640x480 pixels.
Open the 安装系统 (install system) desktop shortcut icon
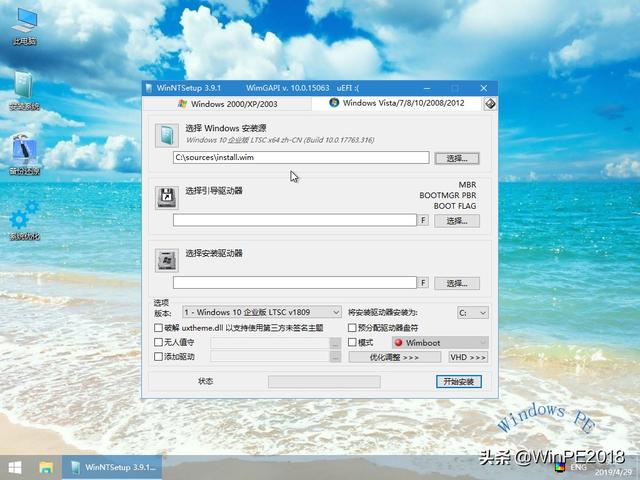(x=24, y=90)
